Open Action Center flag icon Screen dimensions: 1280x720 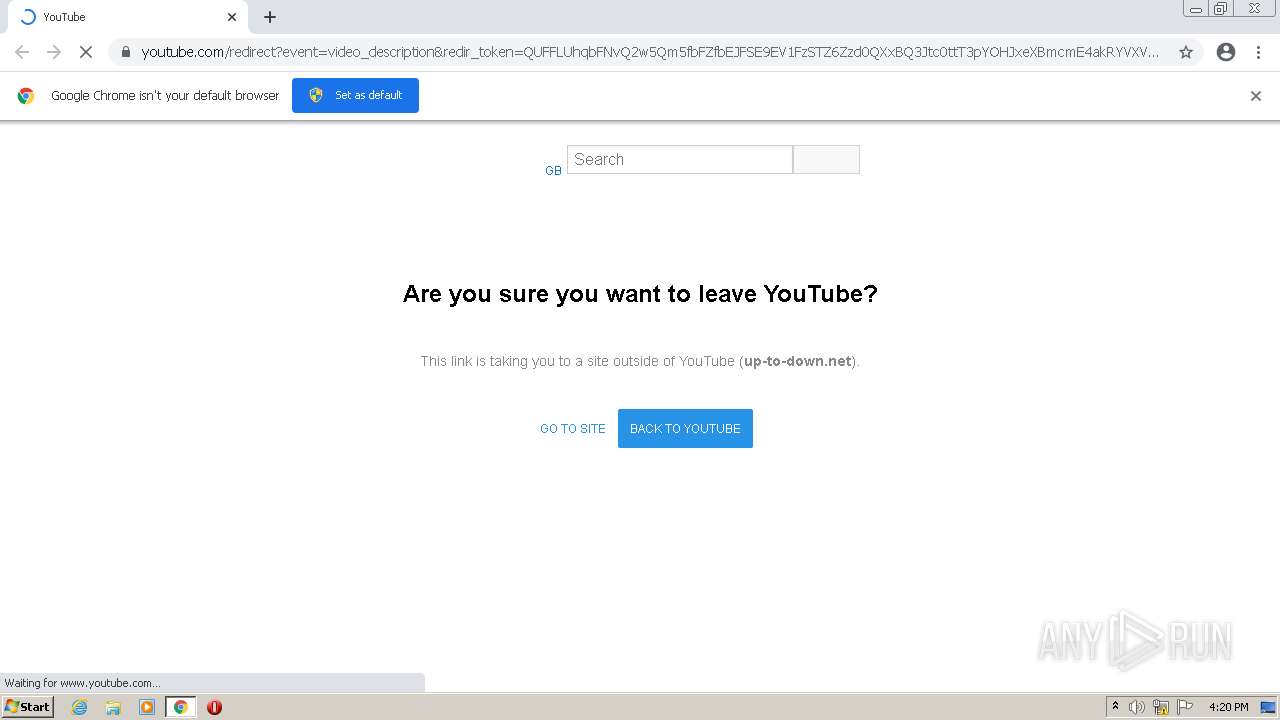[1185, 707]
